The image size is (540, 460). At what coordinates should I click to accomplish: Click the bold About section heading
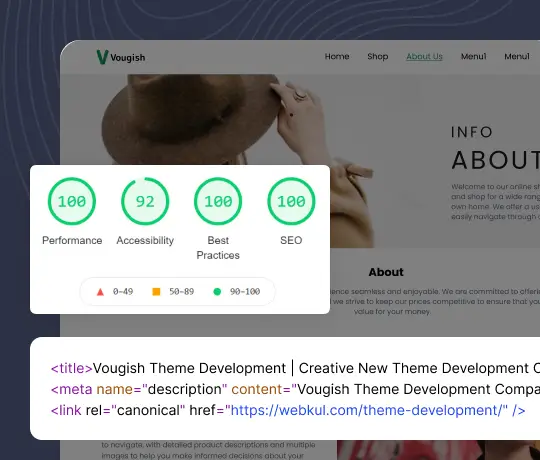click(386, 272)
